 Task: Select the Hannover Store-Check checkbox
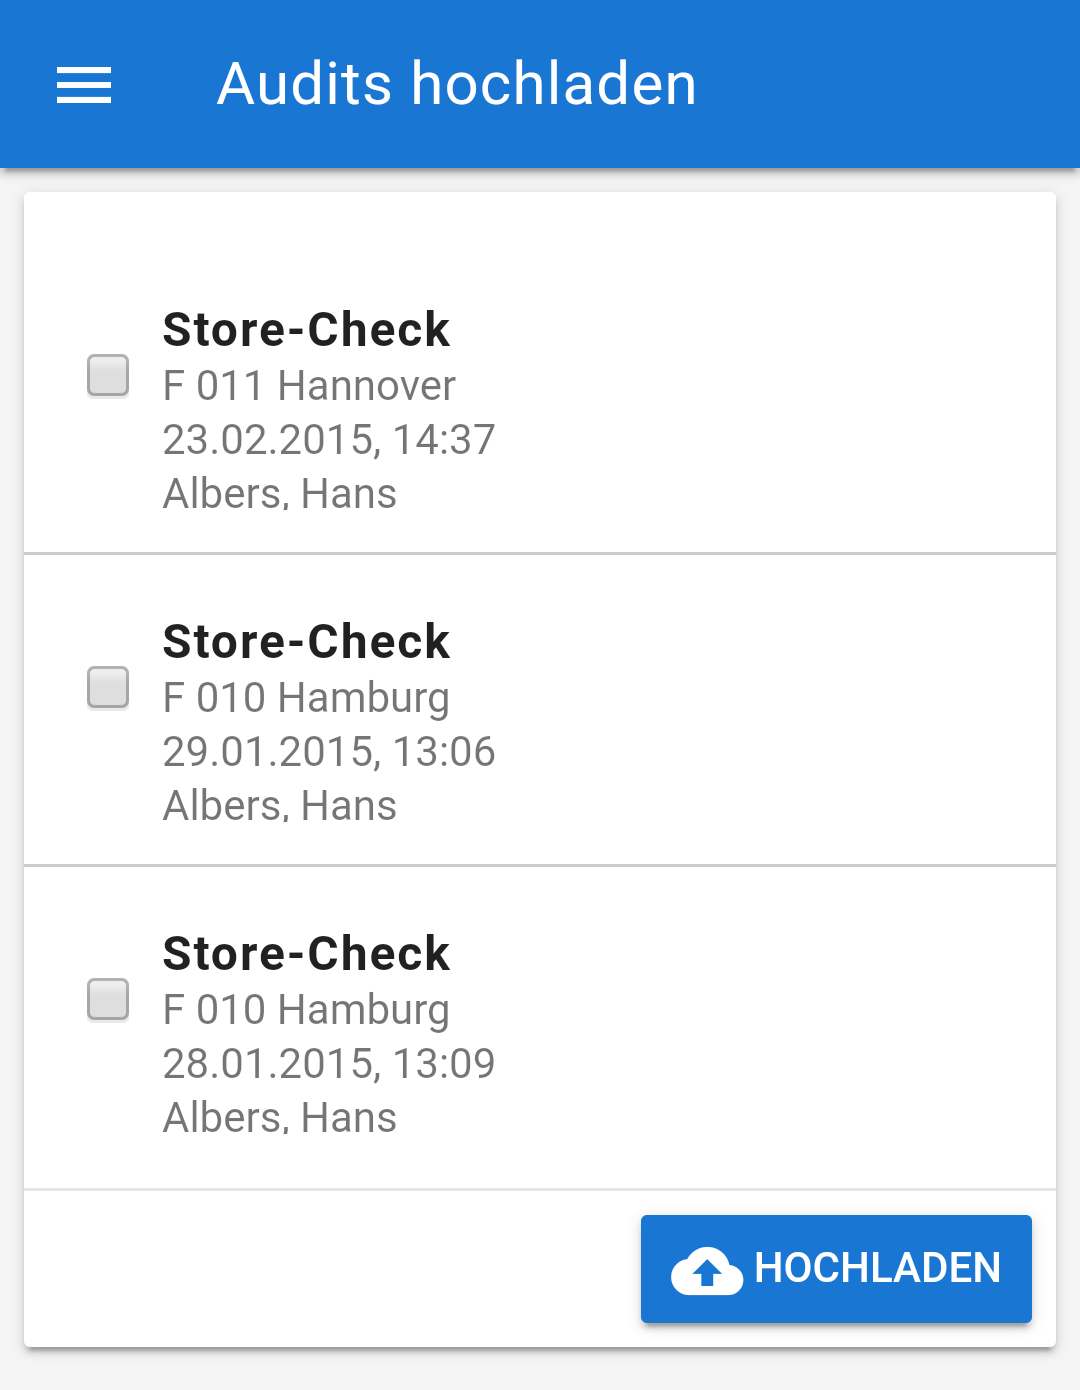[x=108, y=376]
